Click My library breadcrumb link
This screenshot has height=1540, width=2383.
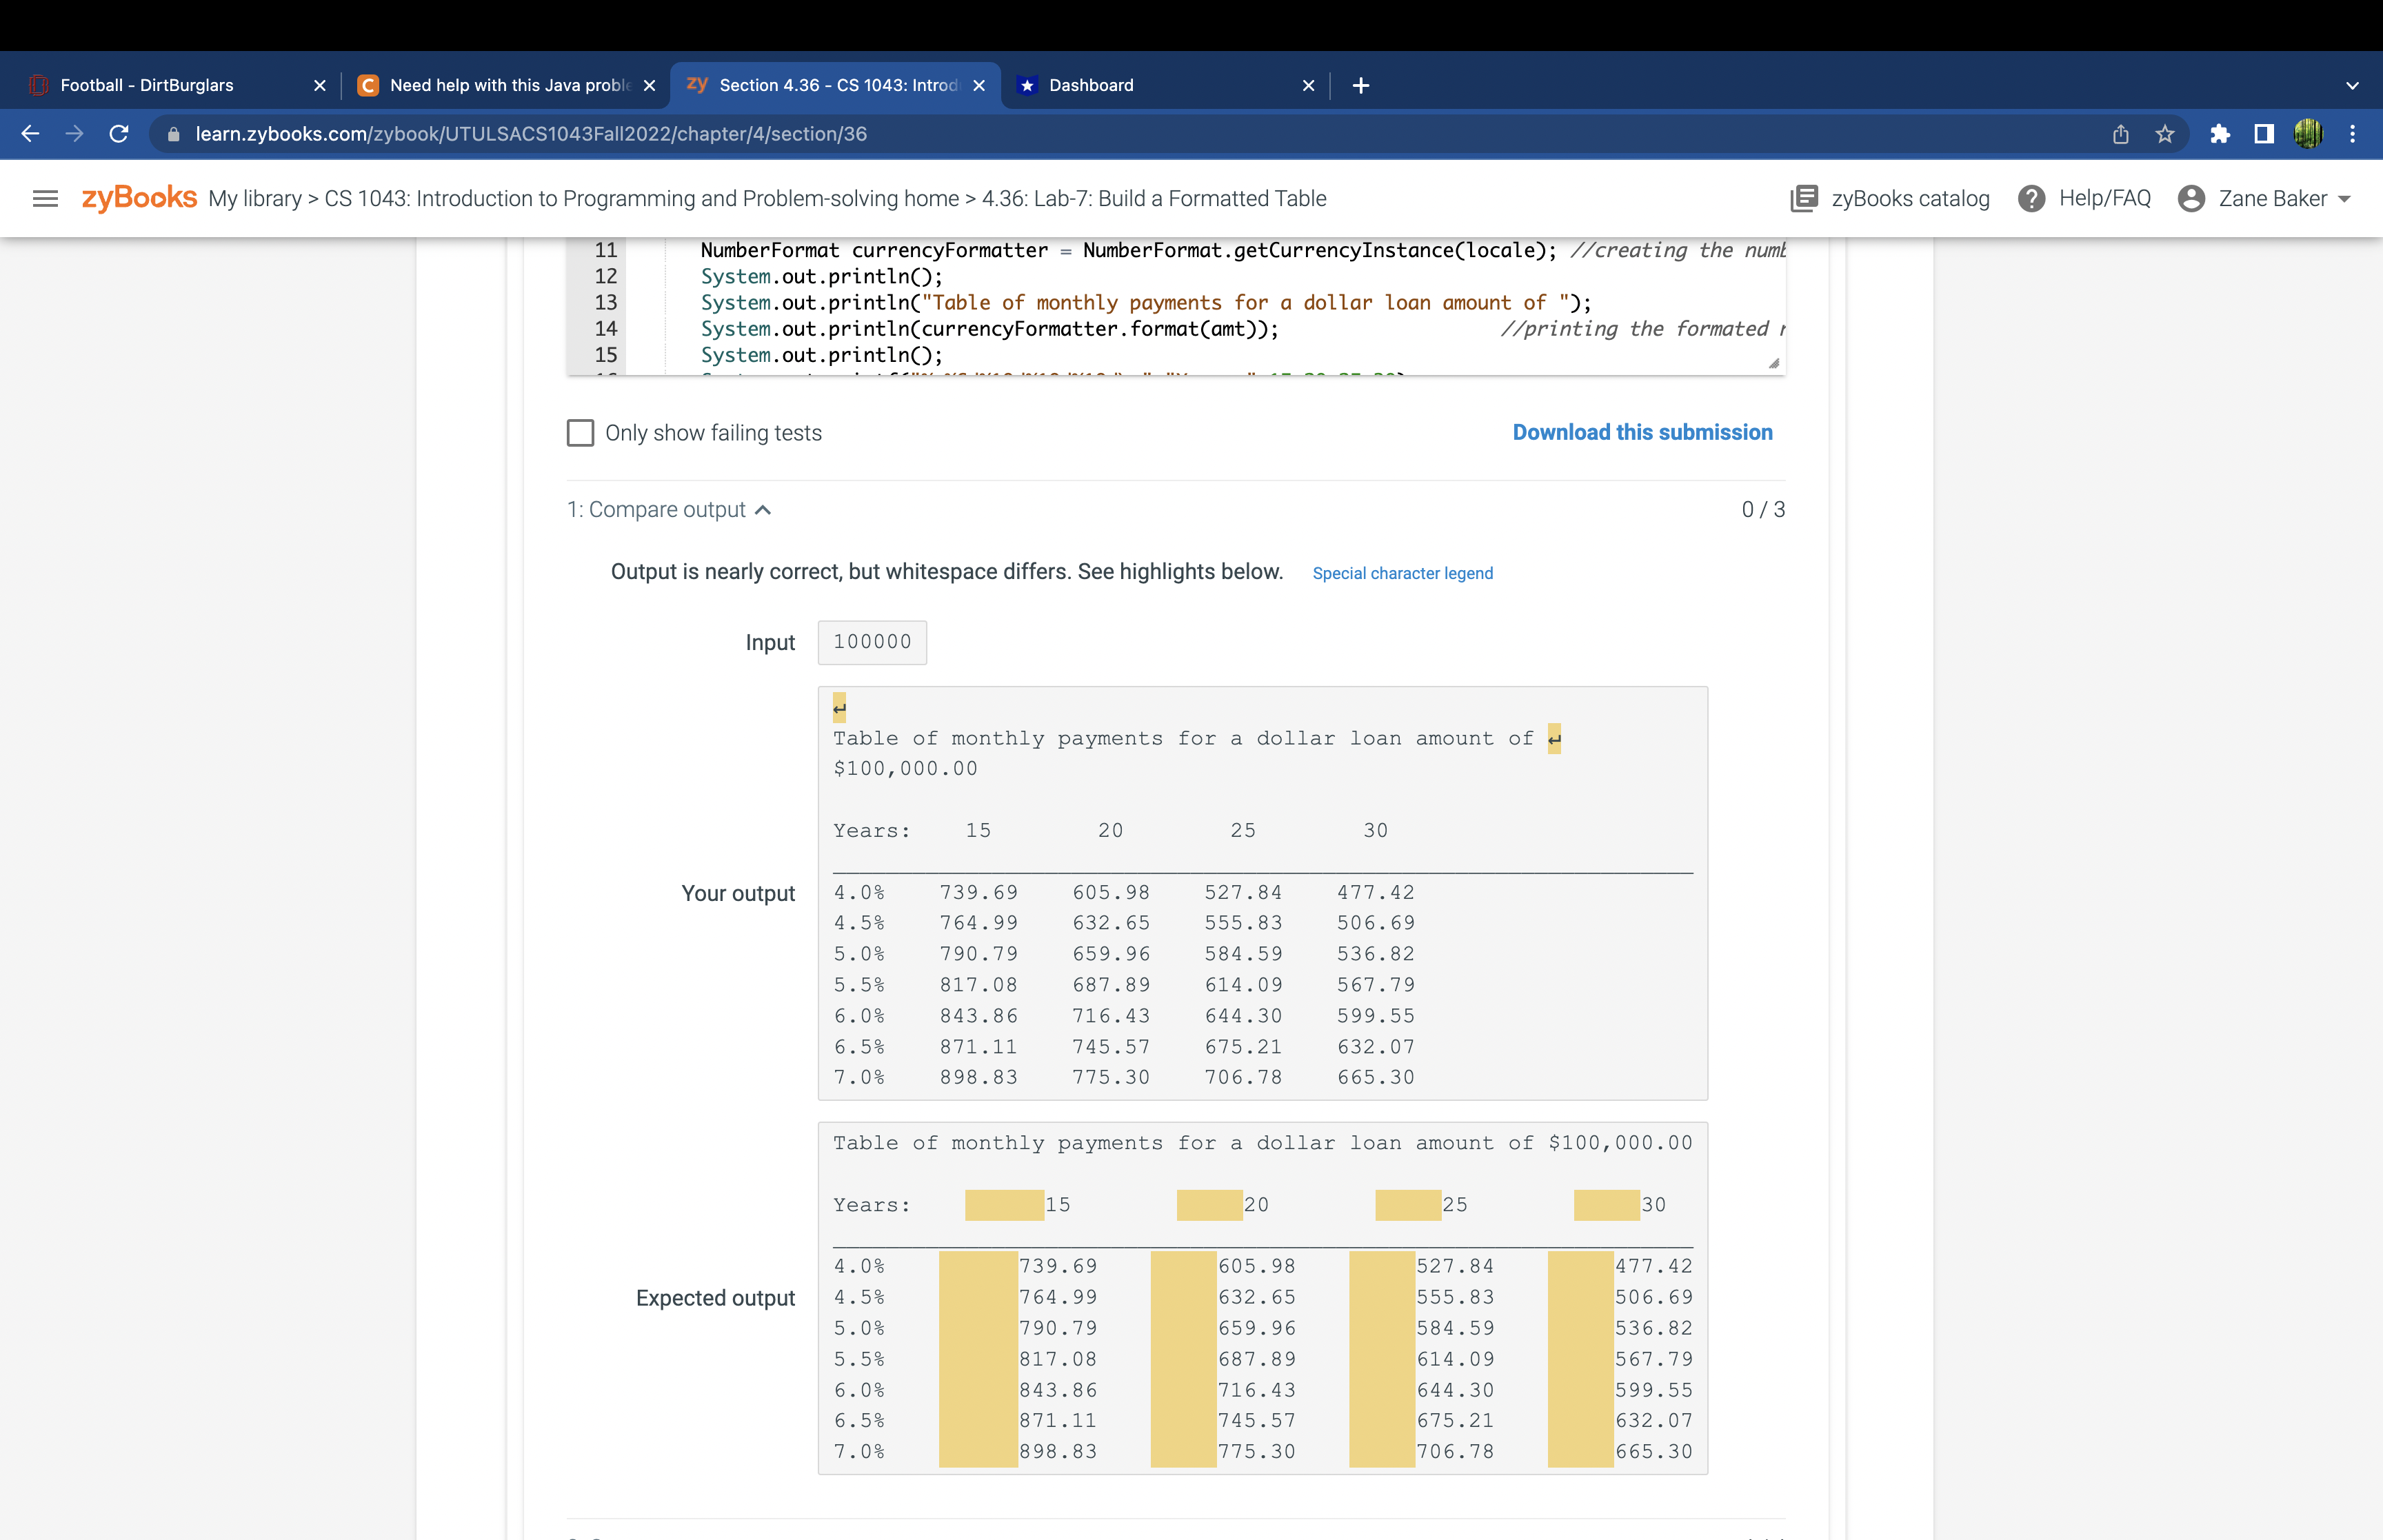(254, 198)
